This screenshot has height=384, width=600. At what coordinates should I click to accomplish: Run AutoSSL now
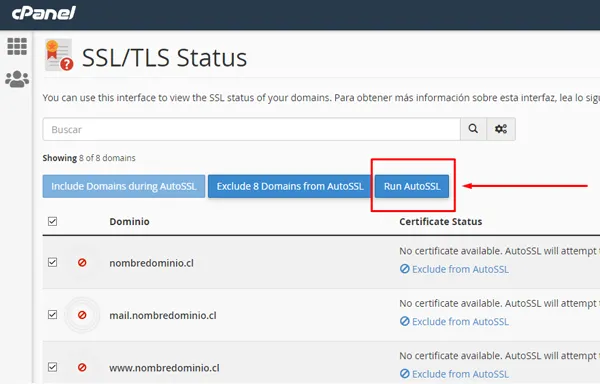click(412, 186)
